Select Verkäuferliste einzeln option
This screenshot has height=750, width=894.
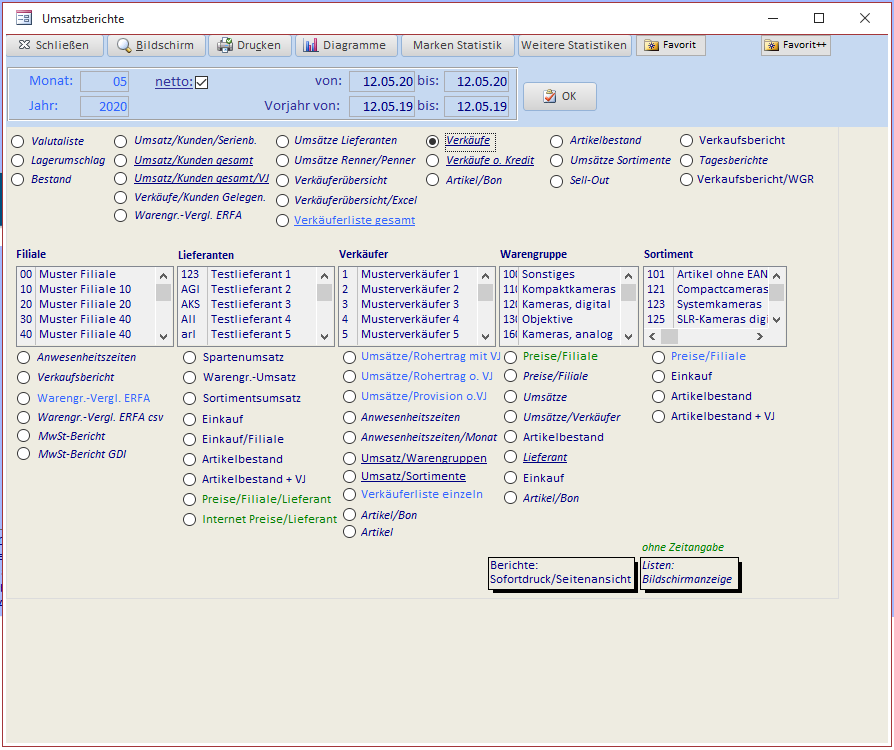tap(350, 495)
